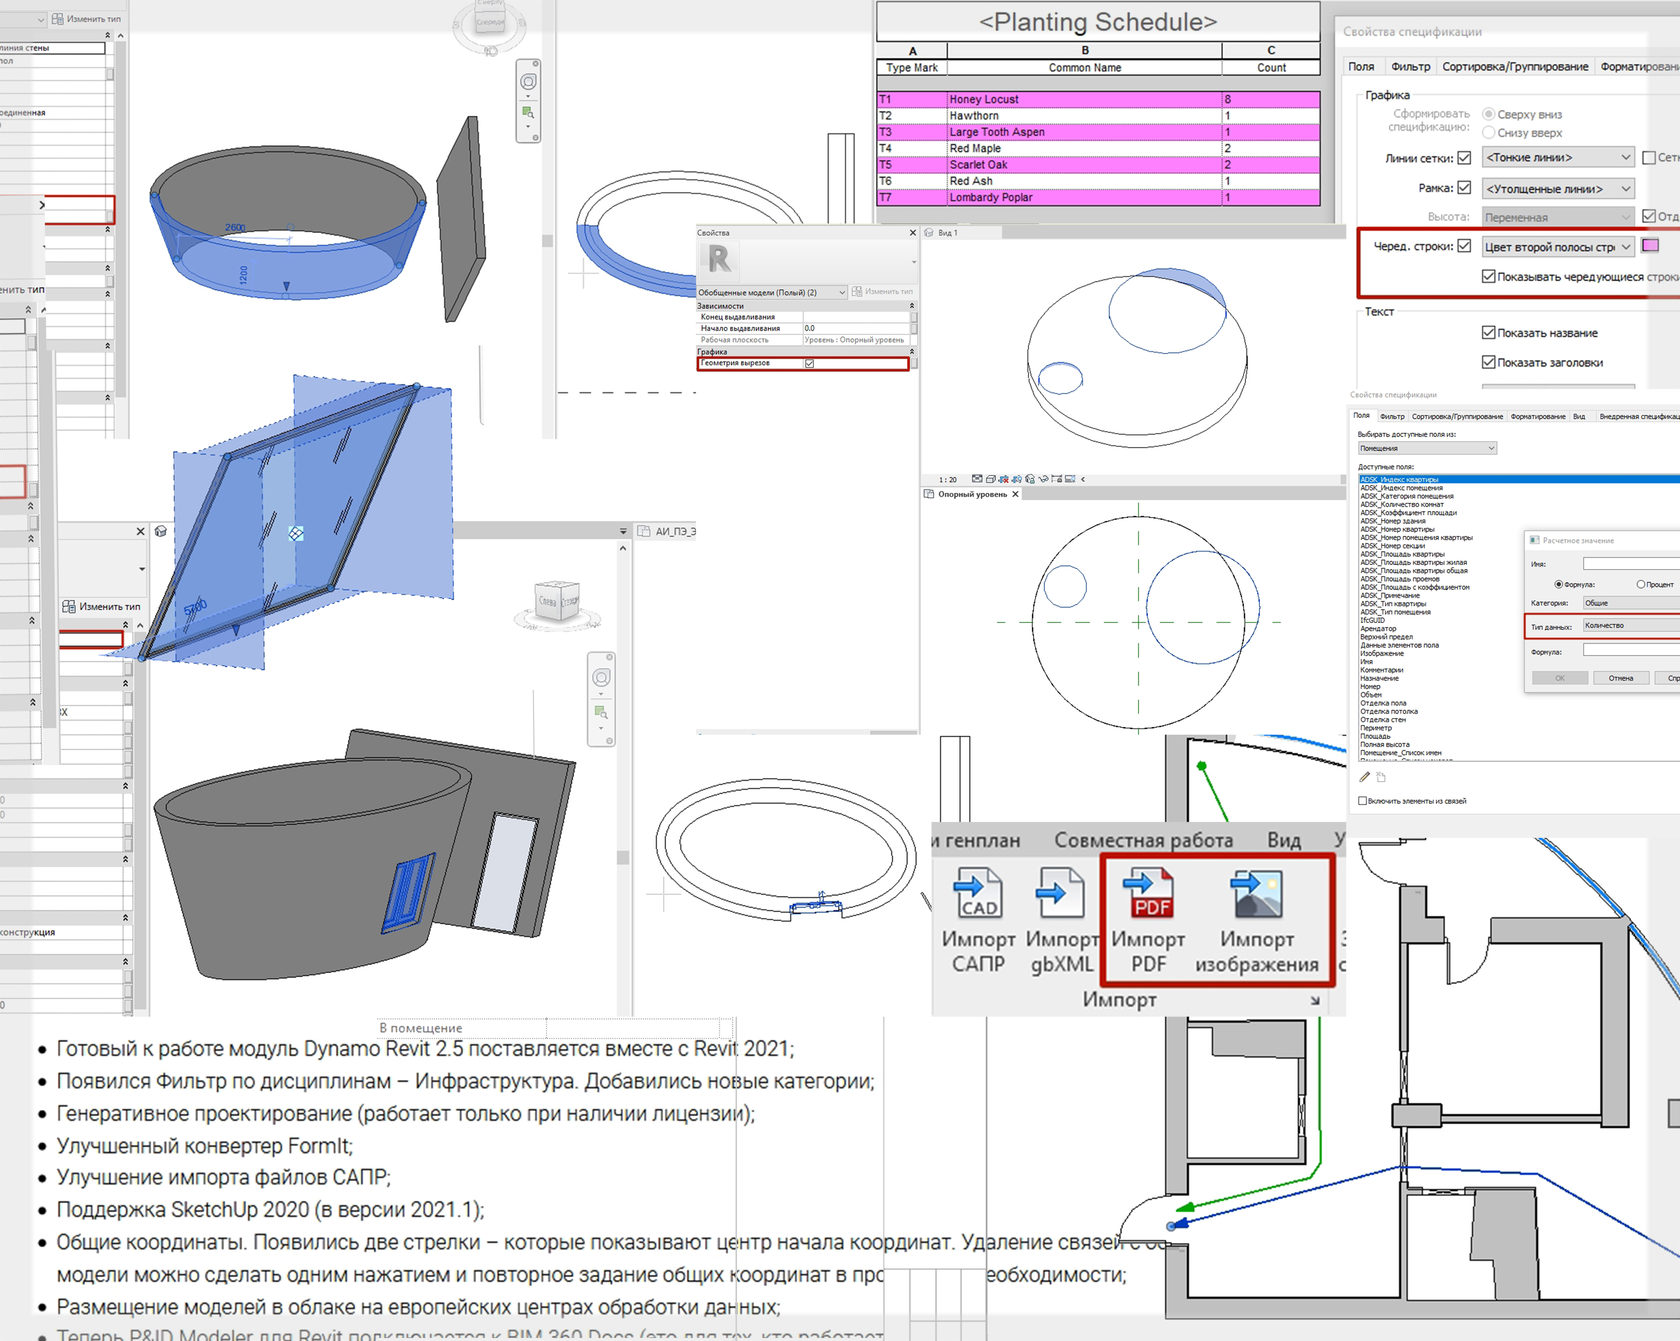1680x1341 pixels.
Task: Select the Снизу вверх radio button
Action: click(1488, 132)
